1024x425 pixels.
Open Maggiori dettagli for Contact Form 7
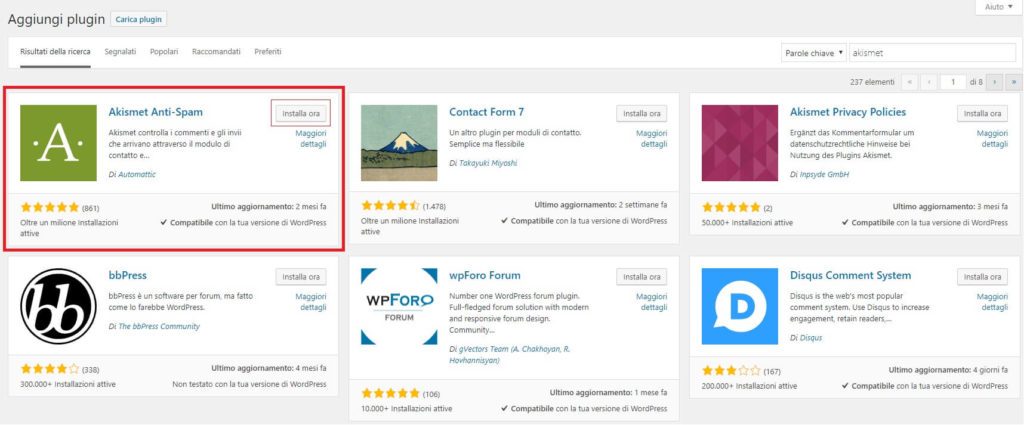[x=652, y=138]
